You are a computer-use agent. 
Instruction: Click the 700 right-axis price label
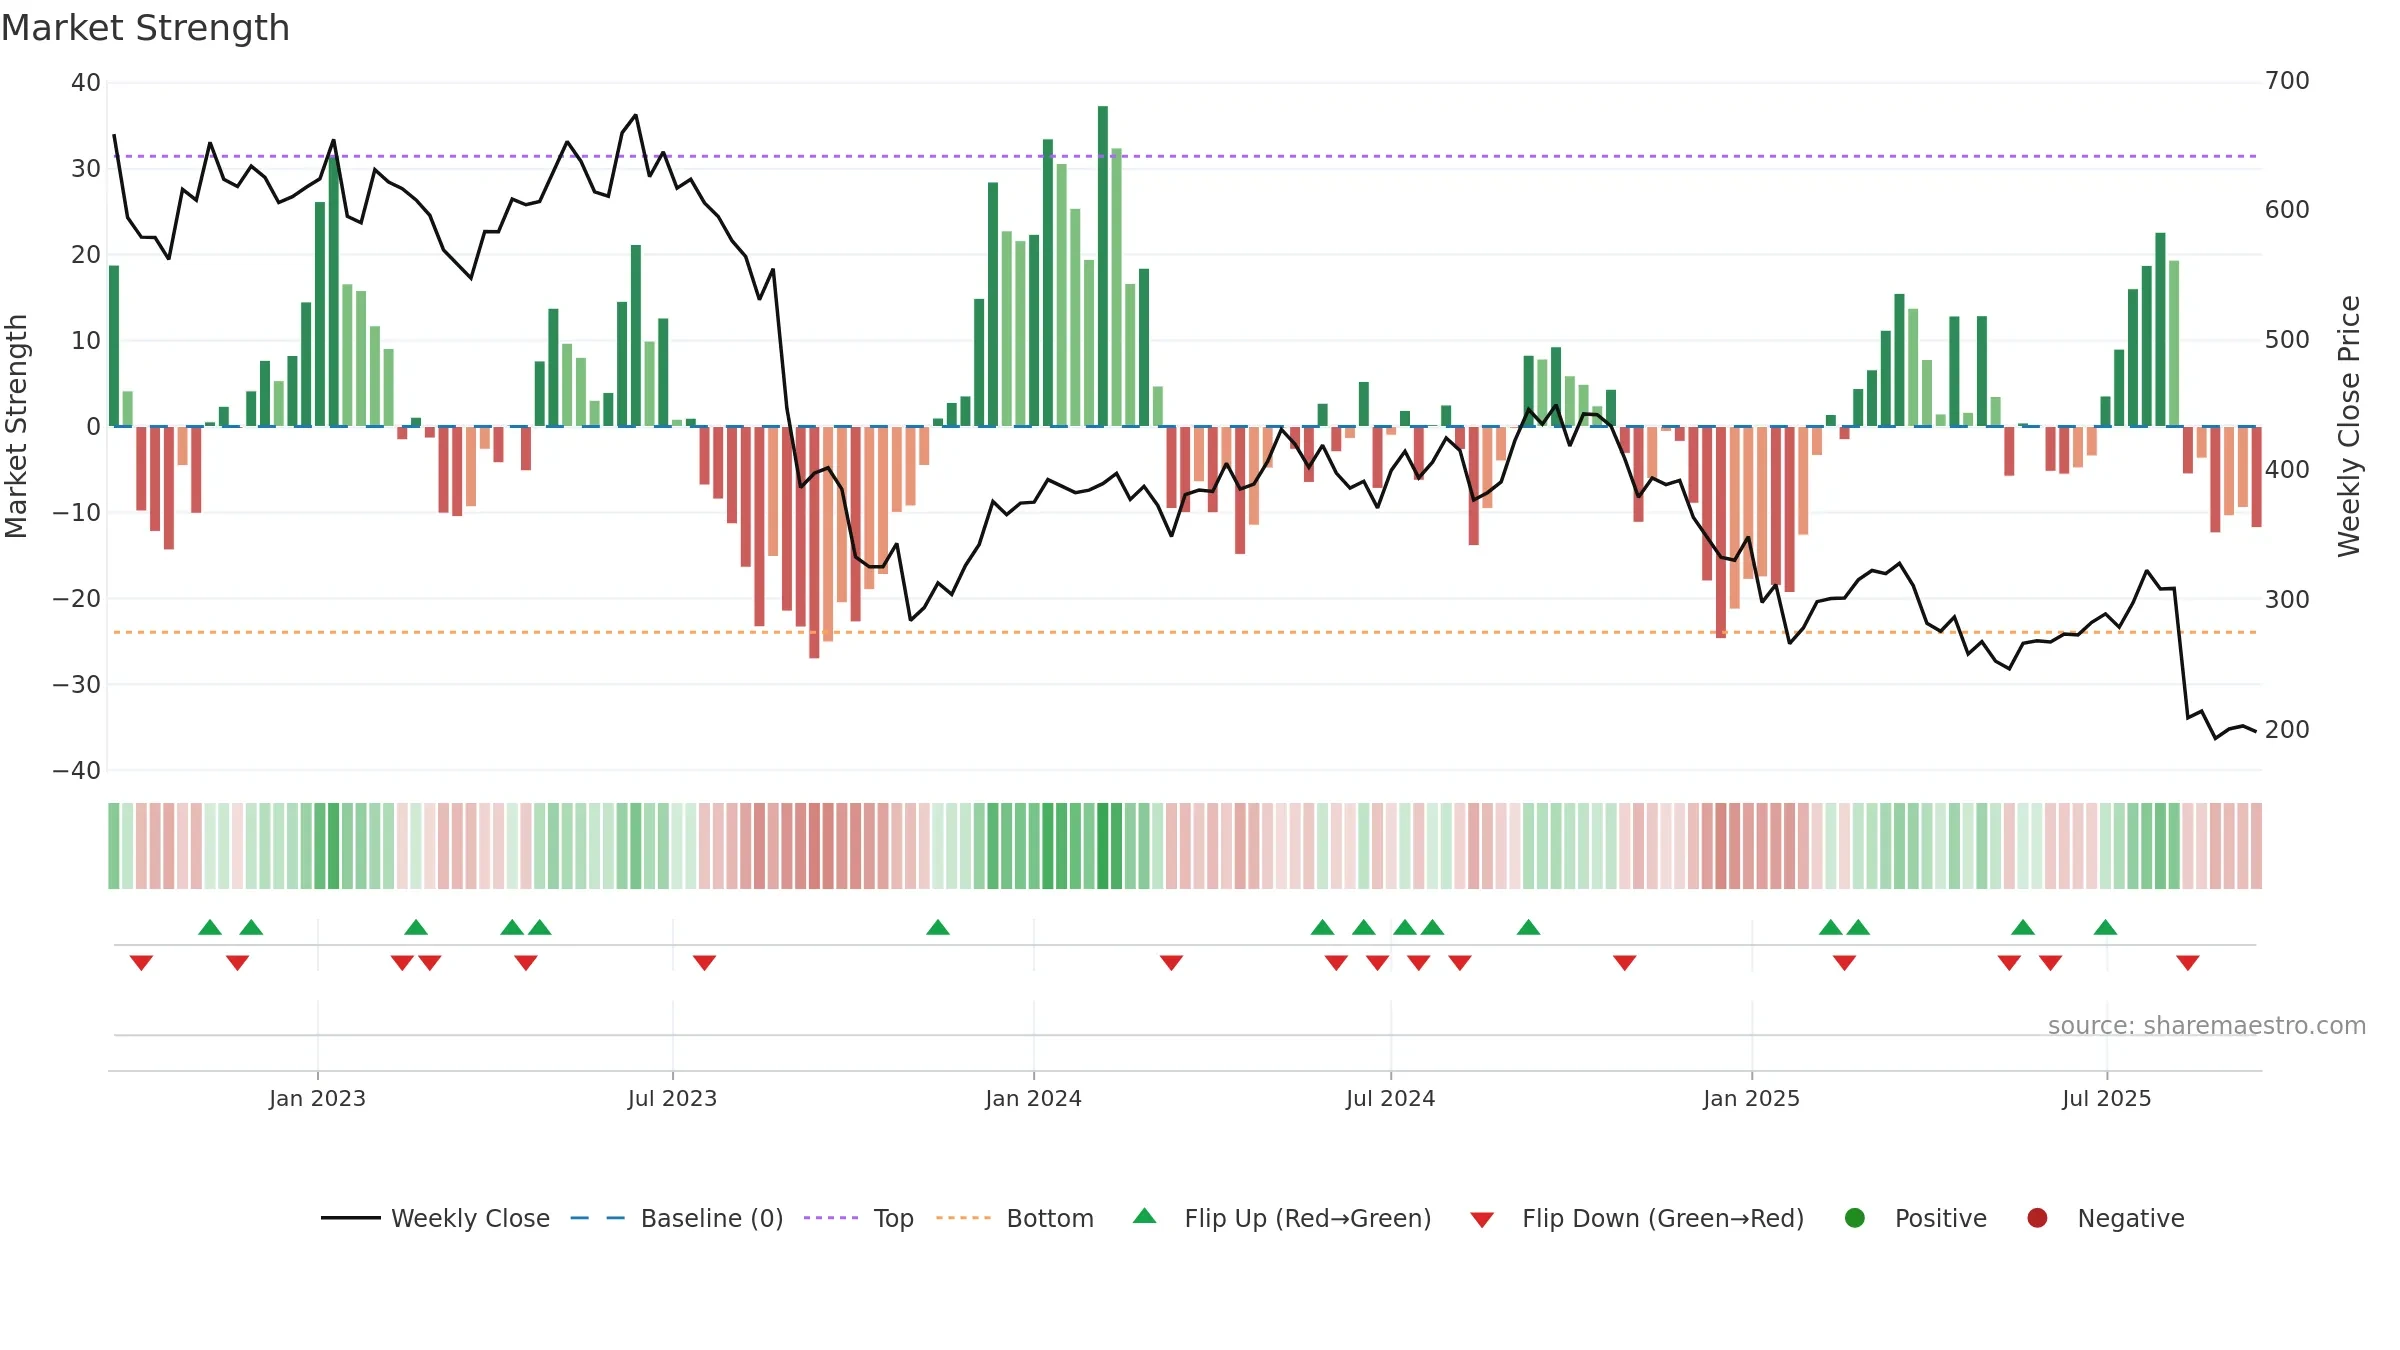[2287, 81]
